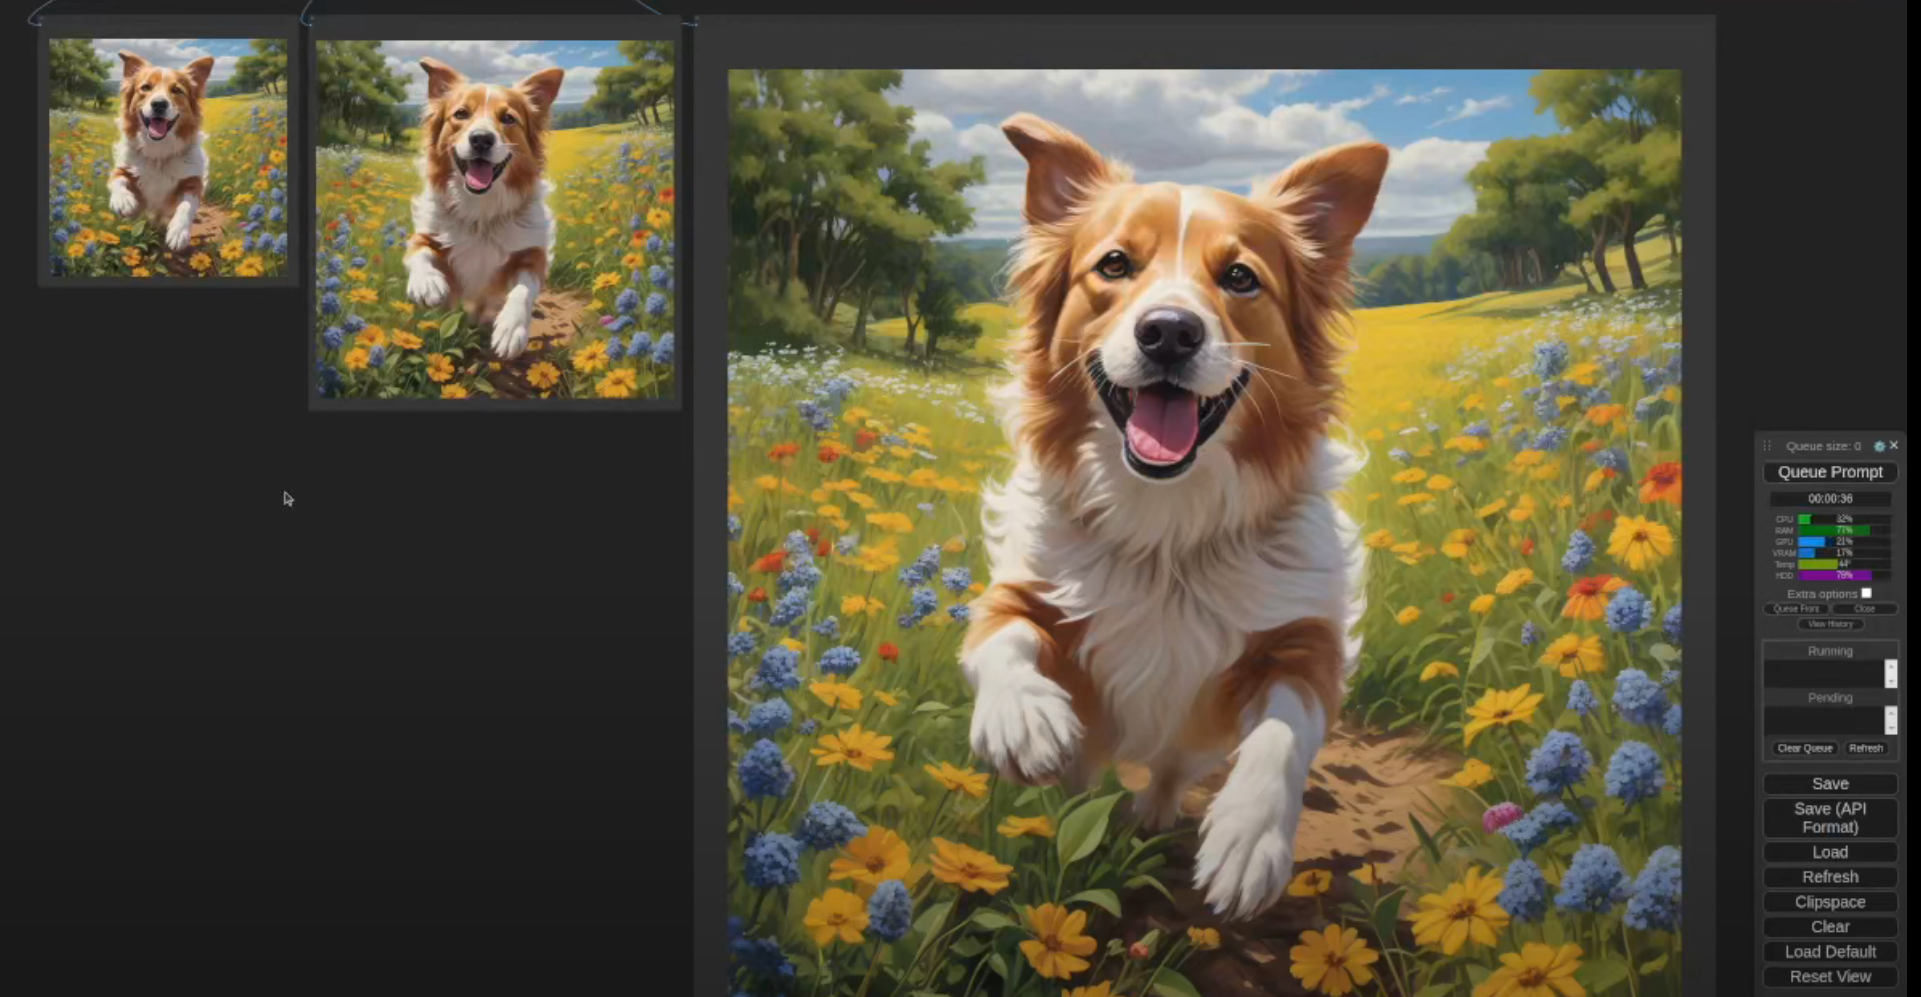Screen dimensions: 1921x997
Task: Click the Clear Queue button
Action: click(1804, 748)
